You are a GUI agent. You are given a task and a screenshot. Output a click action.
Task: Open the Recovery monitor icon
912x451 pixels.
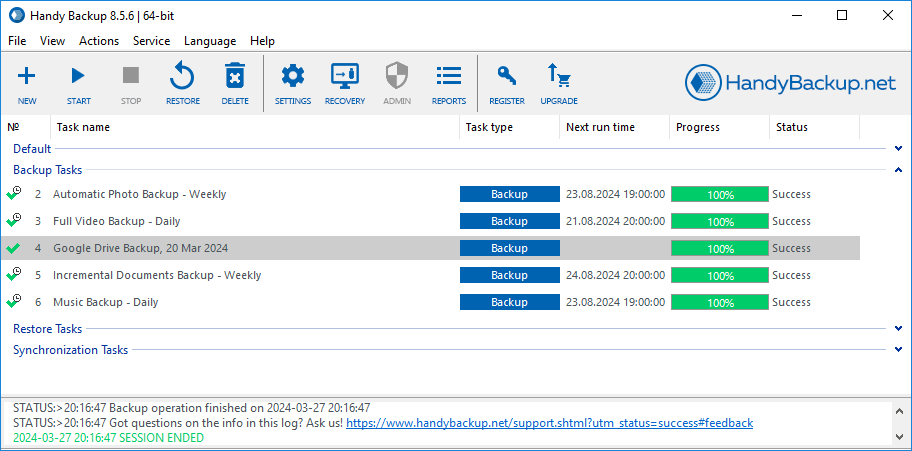point(344,77)
